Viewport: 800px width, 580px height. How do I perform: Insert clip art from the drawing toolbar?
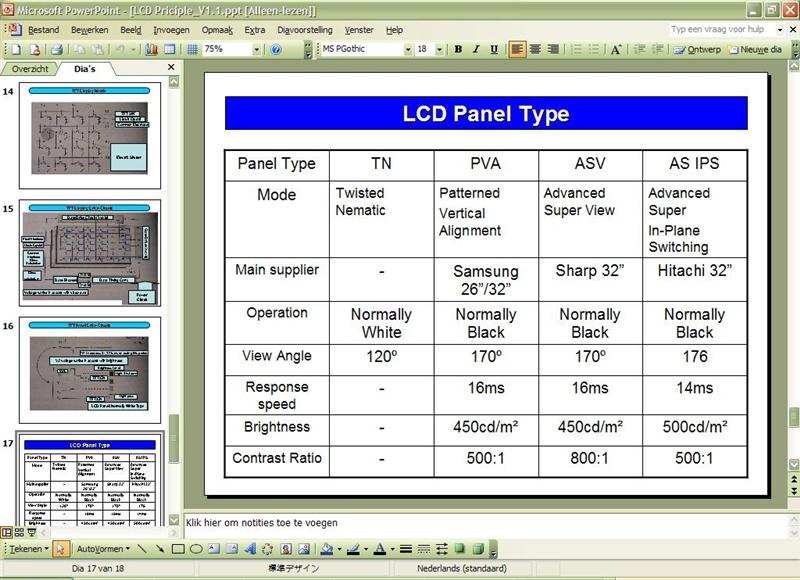click(286, 549)
